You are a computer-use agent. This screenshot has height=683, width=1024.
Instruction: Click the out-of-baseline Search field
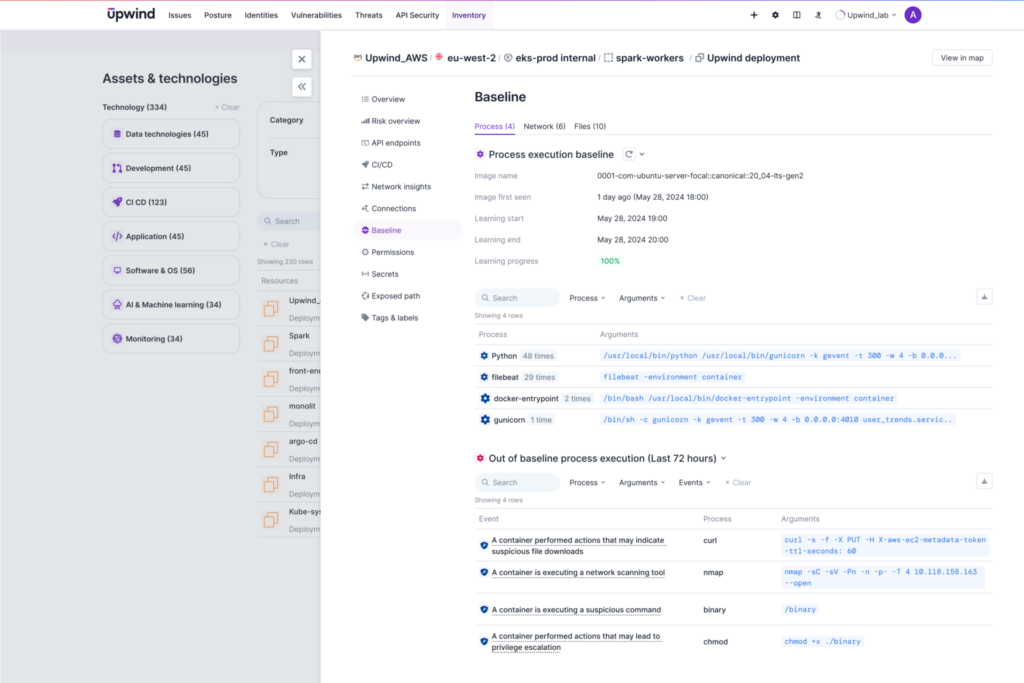pyautogui.click(x=517, y=483)
